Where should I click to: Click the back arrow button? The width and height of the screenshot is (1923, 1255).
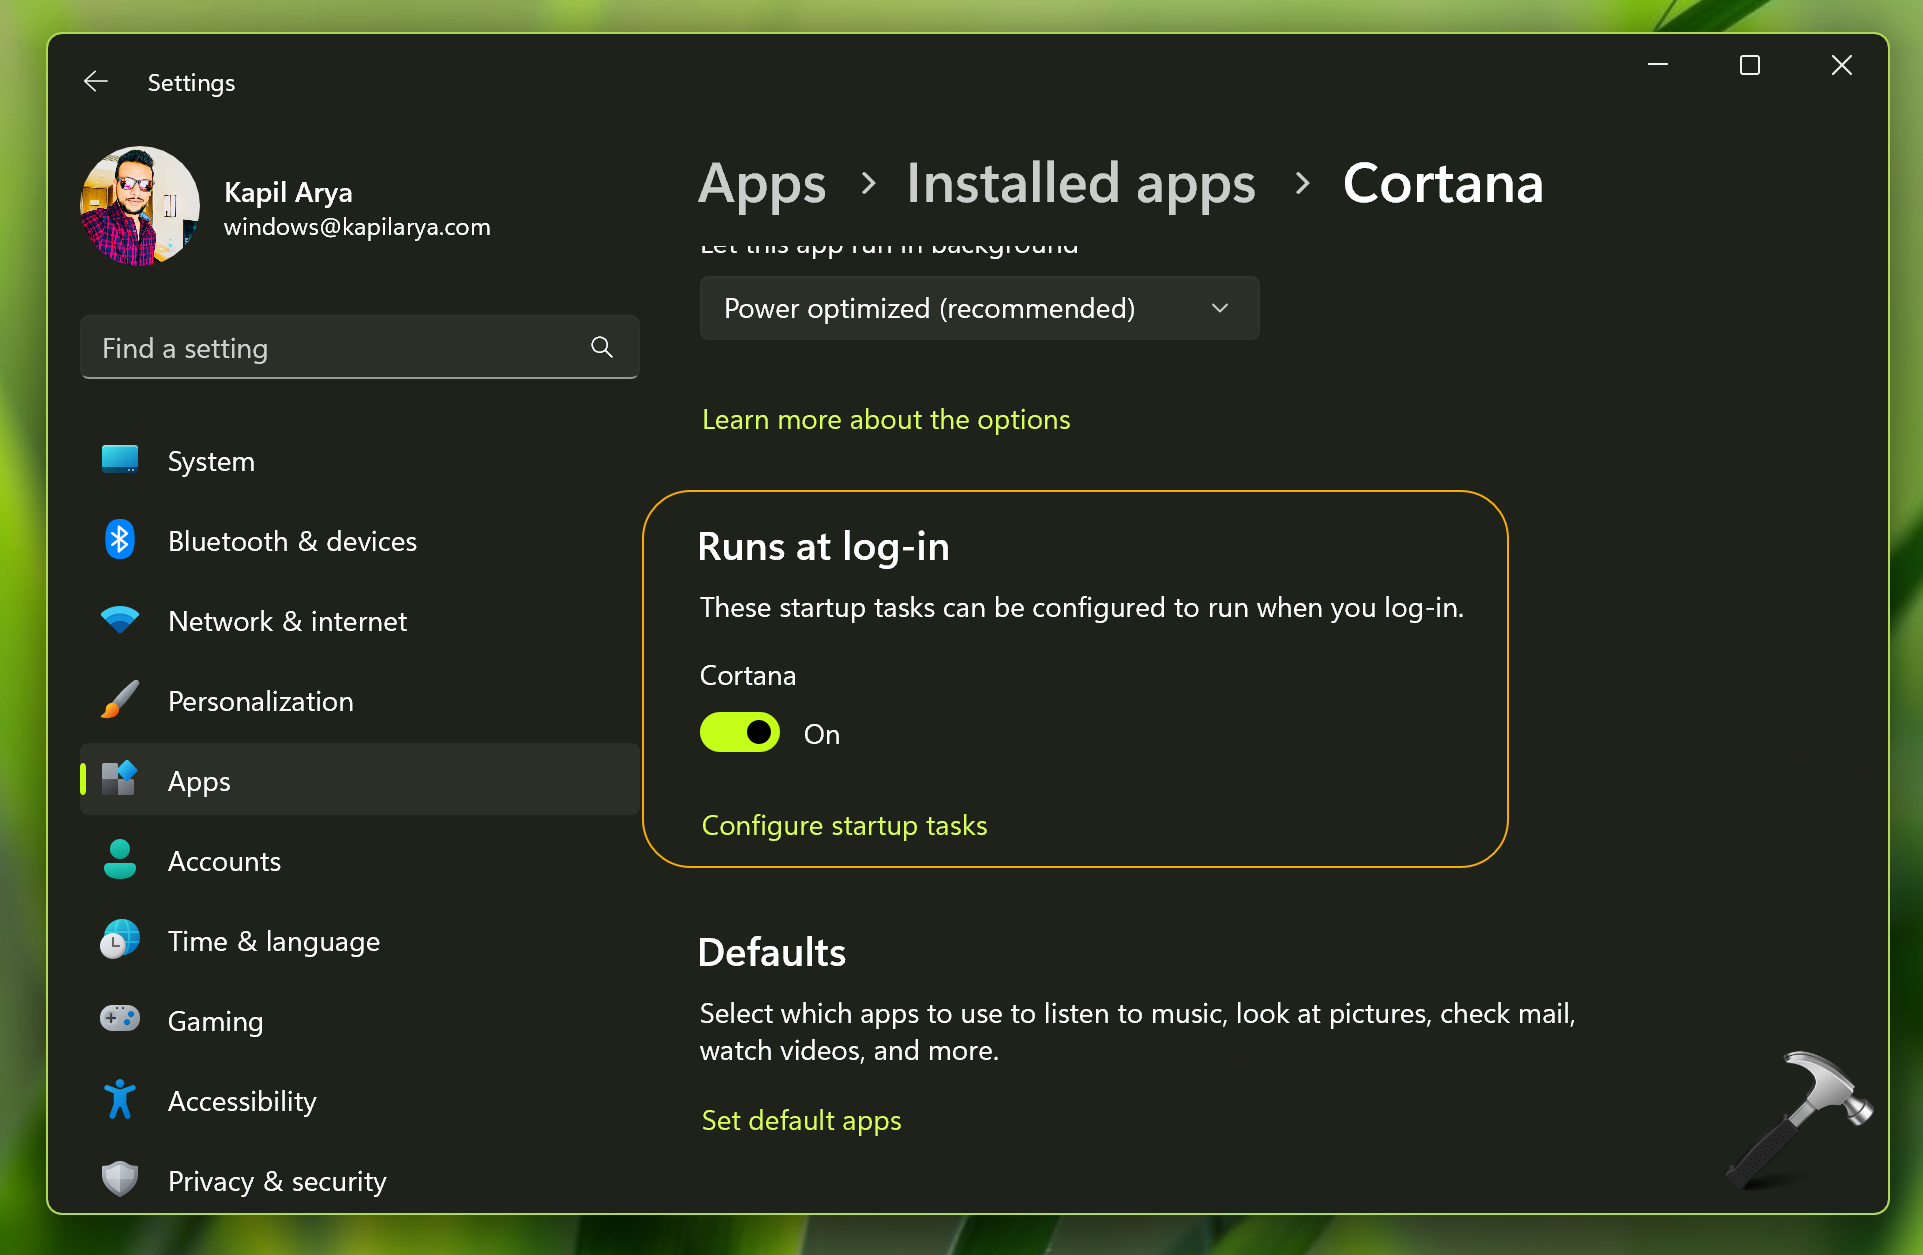96,82
